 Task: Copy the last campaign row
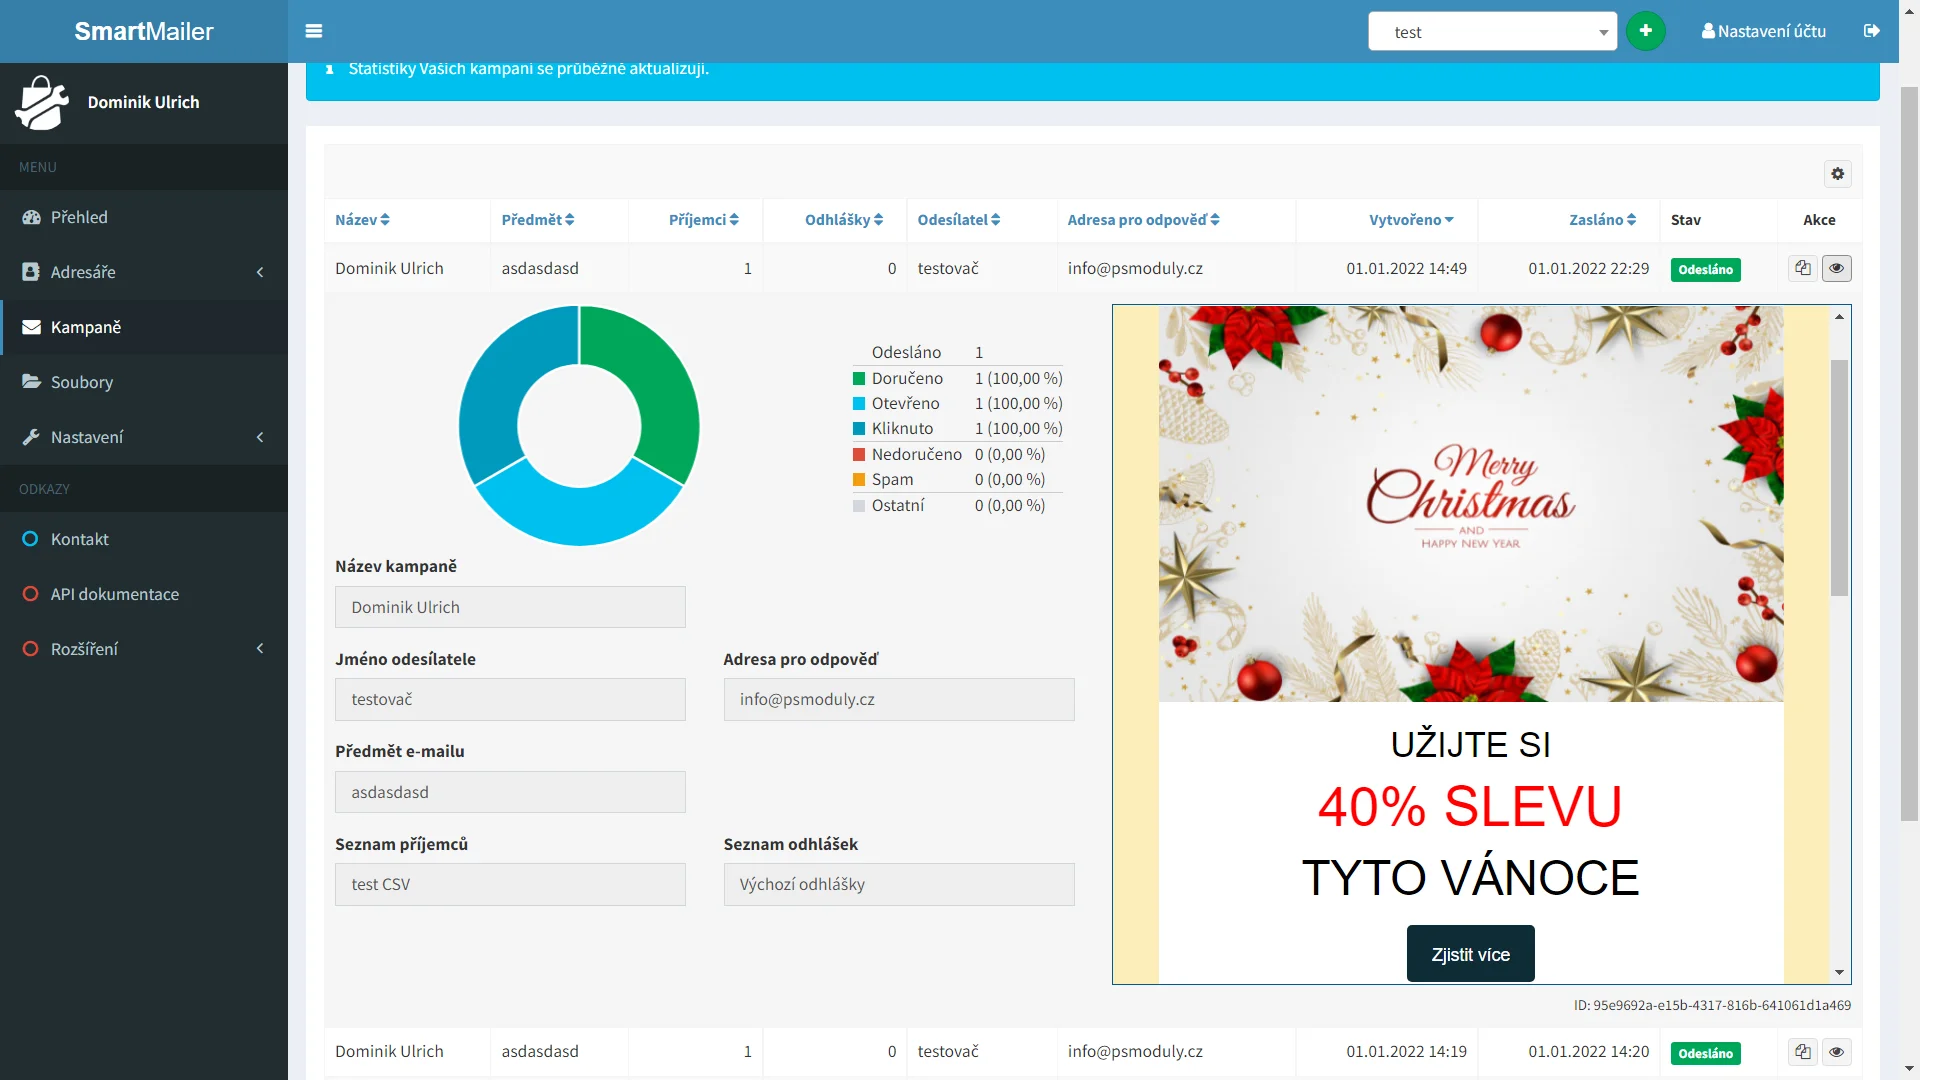coord(1802,1052)
